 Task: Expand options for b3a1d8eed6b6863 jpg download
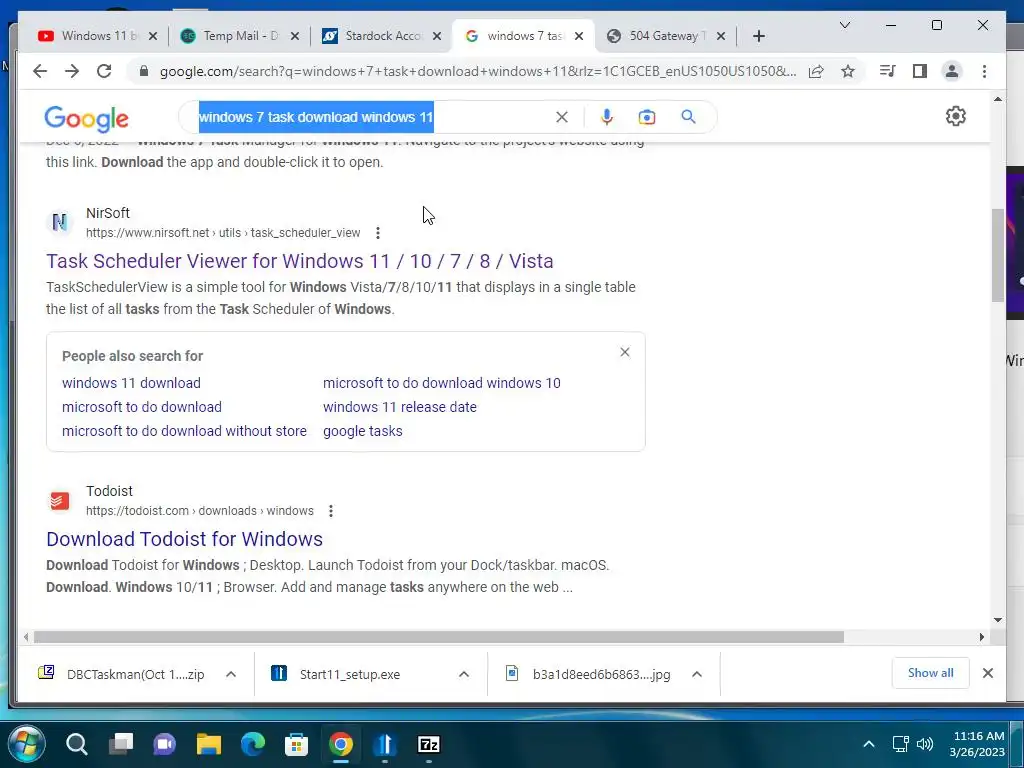(x=697, y=674)
